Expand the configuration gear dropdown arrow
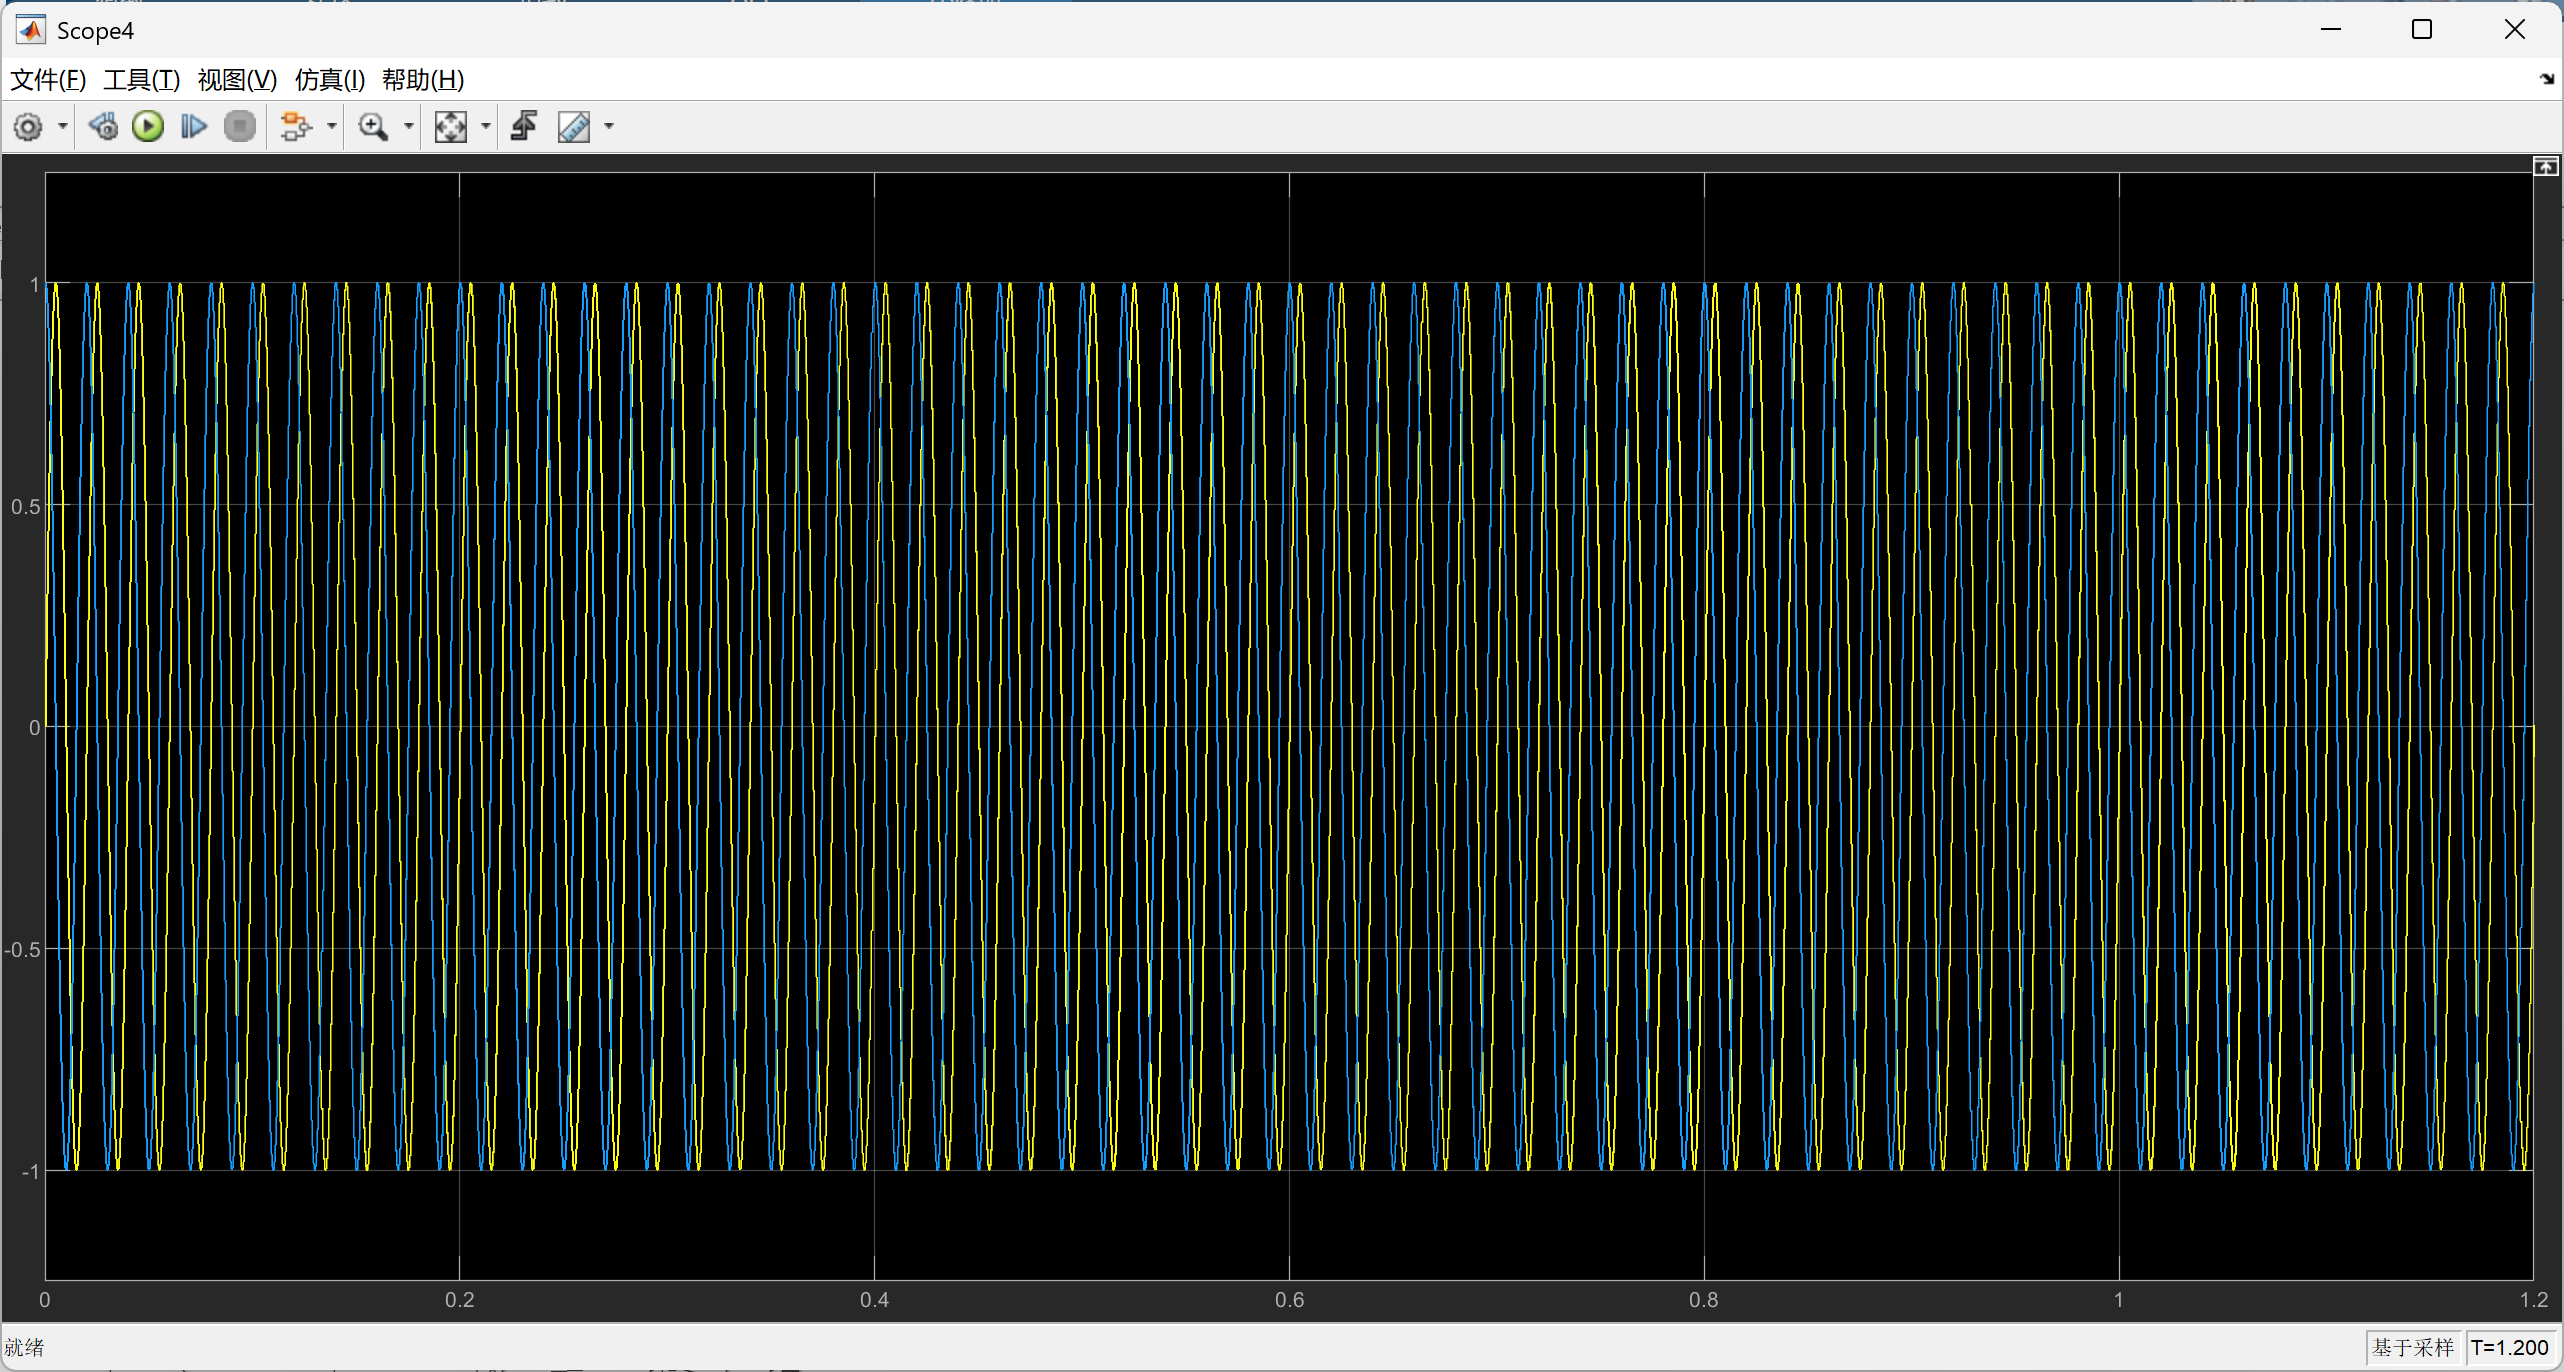The image size is (2564, 1372). pyautogui.click(x=62, y=127)
